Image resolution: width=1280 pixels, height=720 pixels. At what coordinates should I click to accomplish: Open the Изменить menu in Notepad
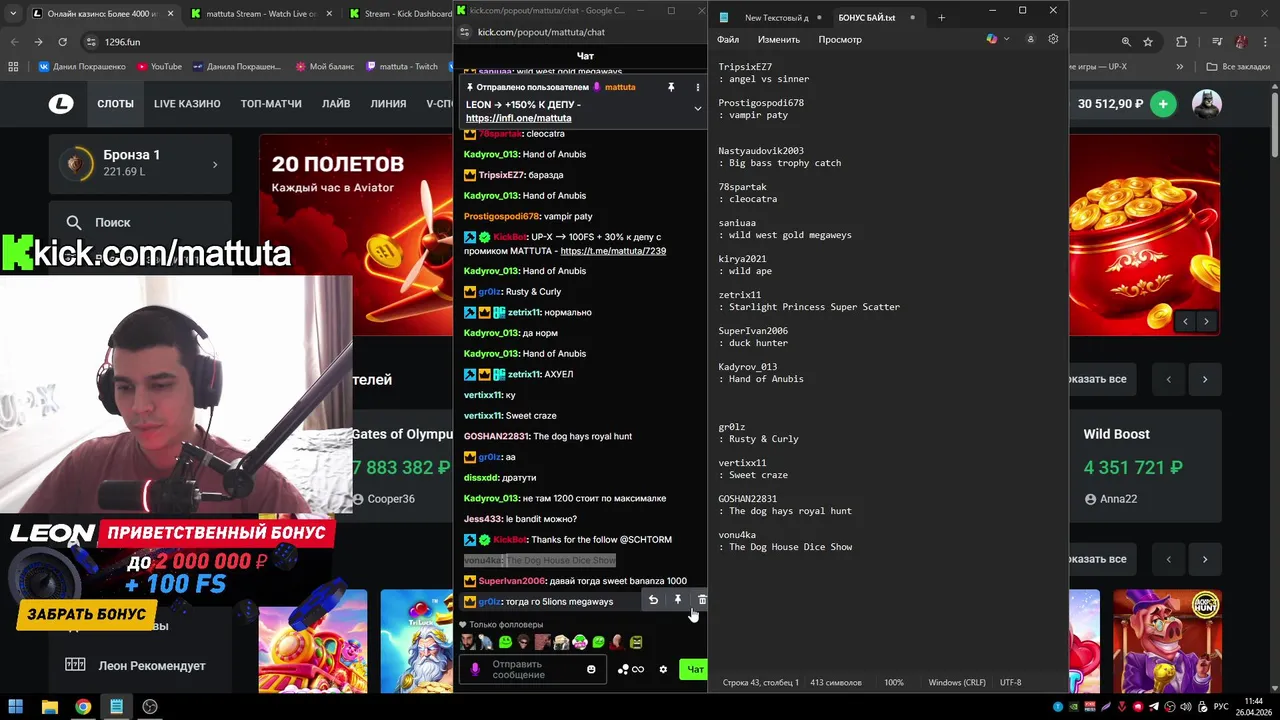tap(779, 39)
